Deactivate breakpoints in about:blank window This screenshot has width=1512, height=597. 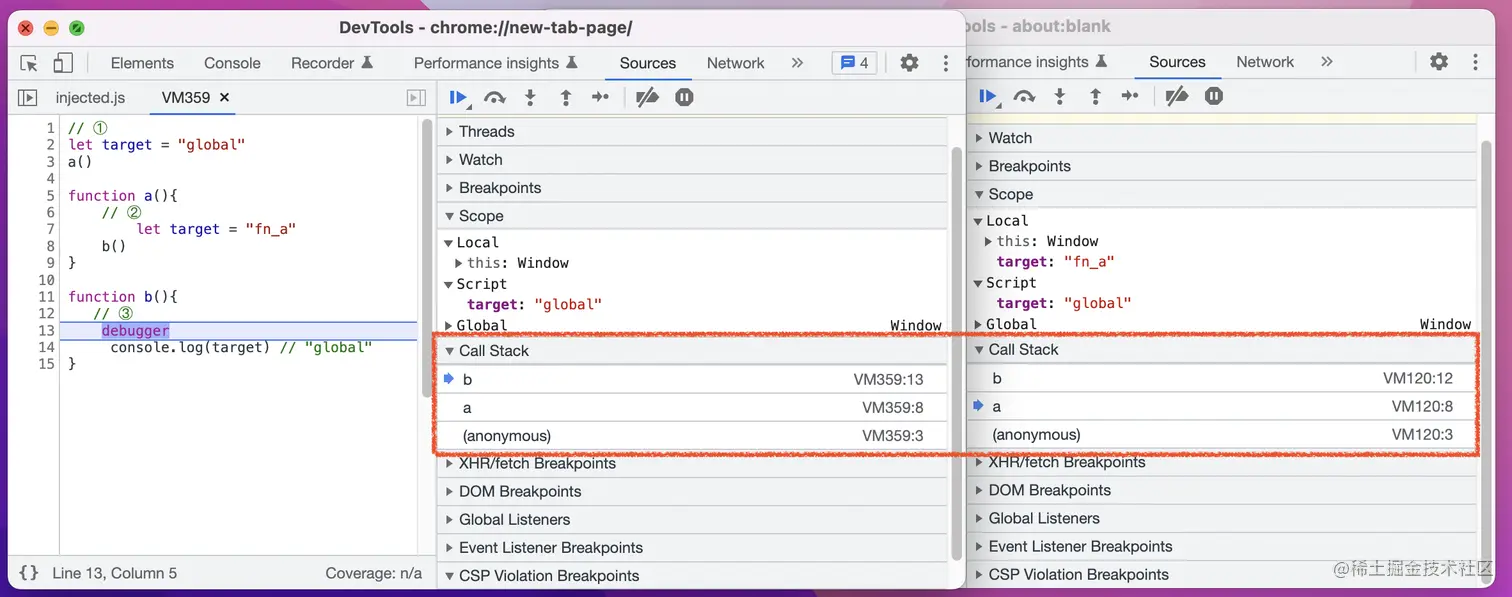(x=1178, y=96)
